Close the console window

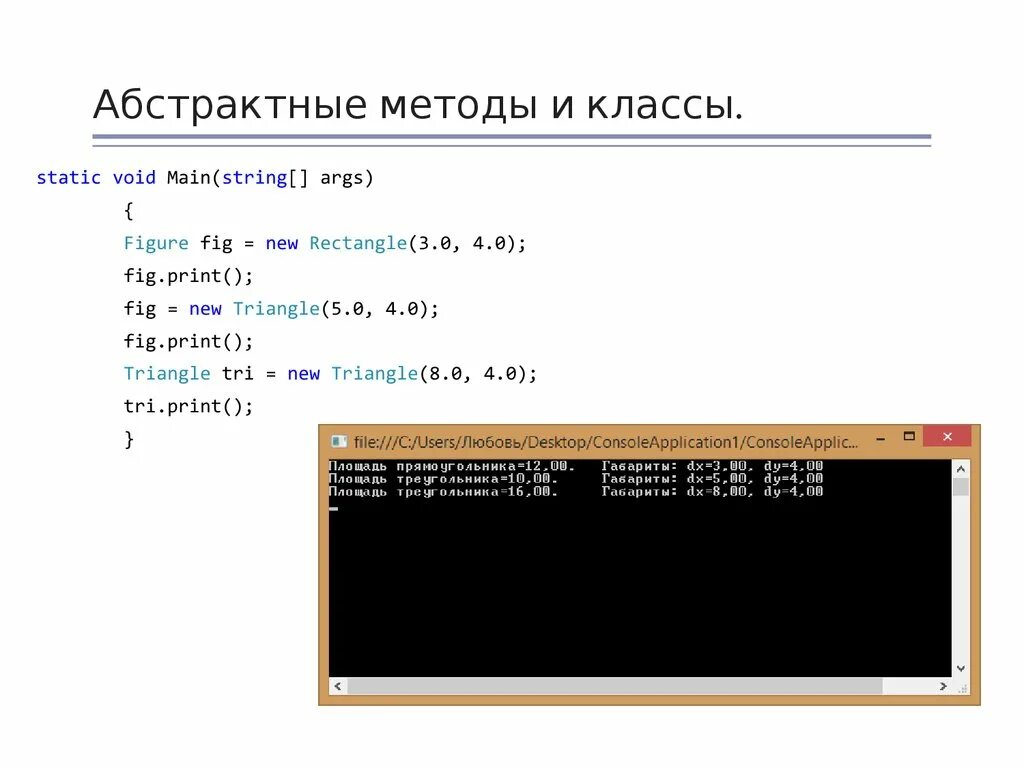pos(947,436)
